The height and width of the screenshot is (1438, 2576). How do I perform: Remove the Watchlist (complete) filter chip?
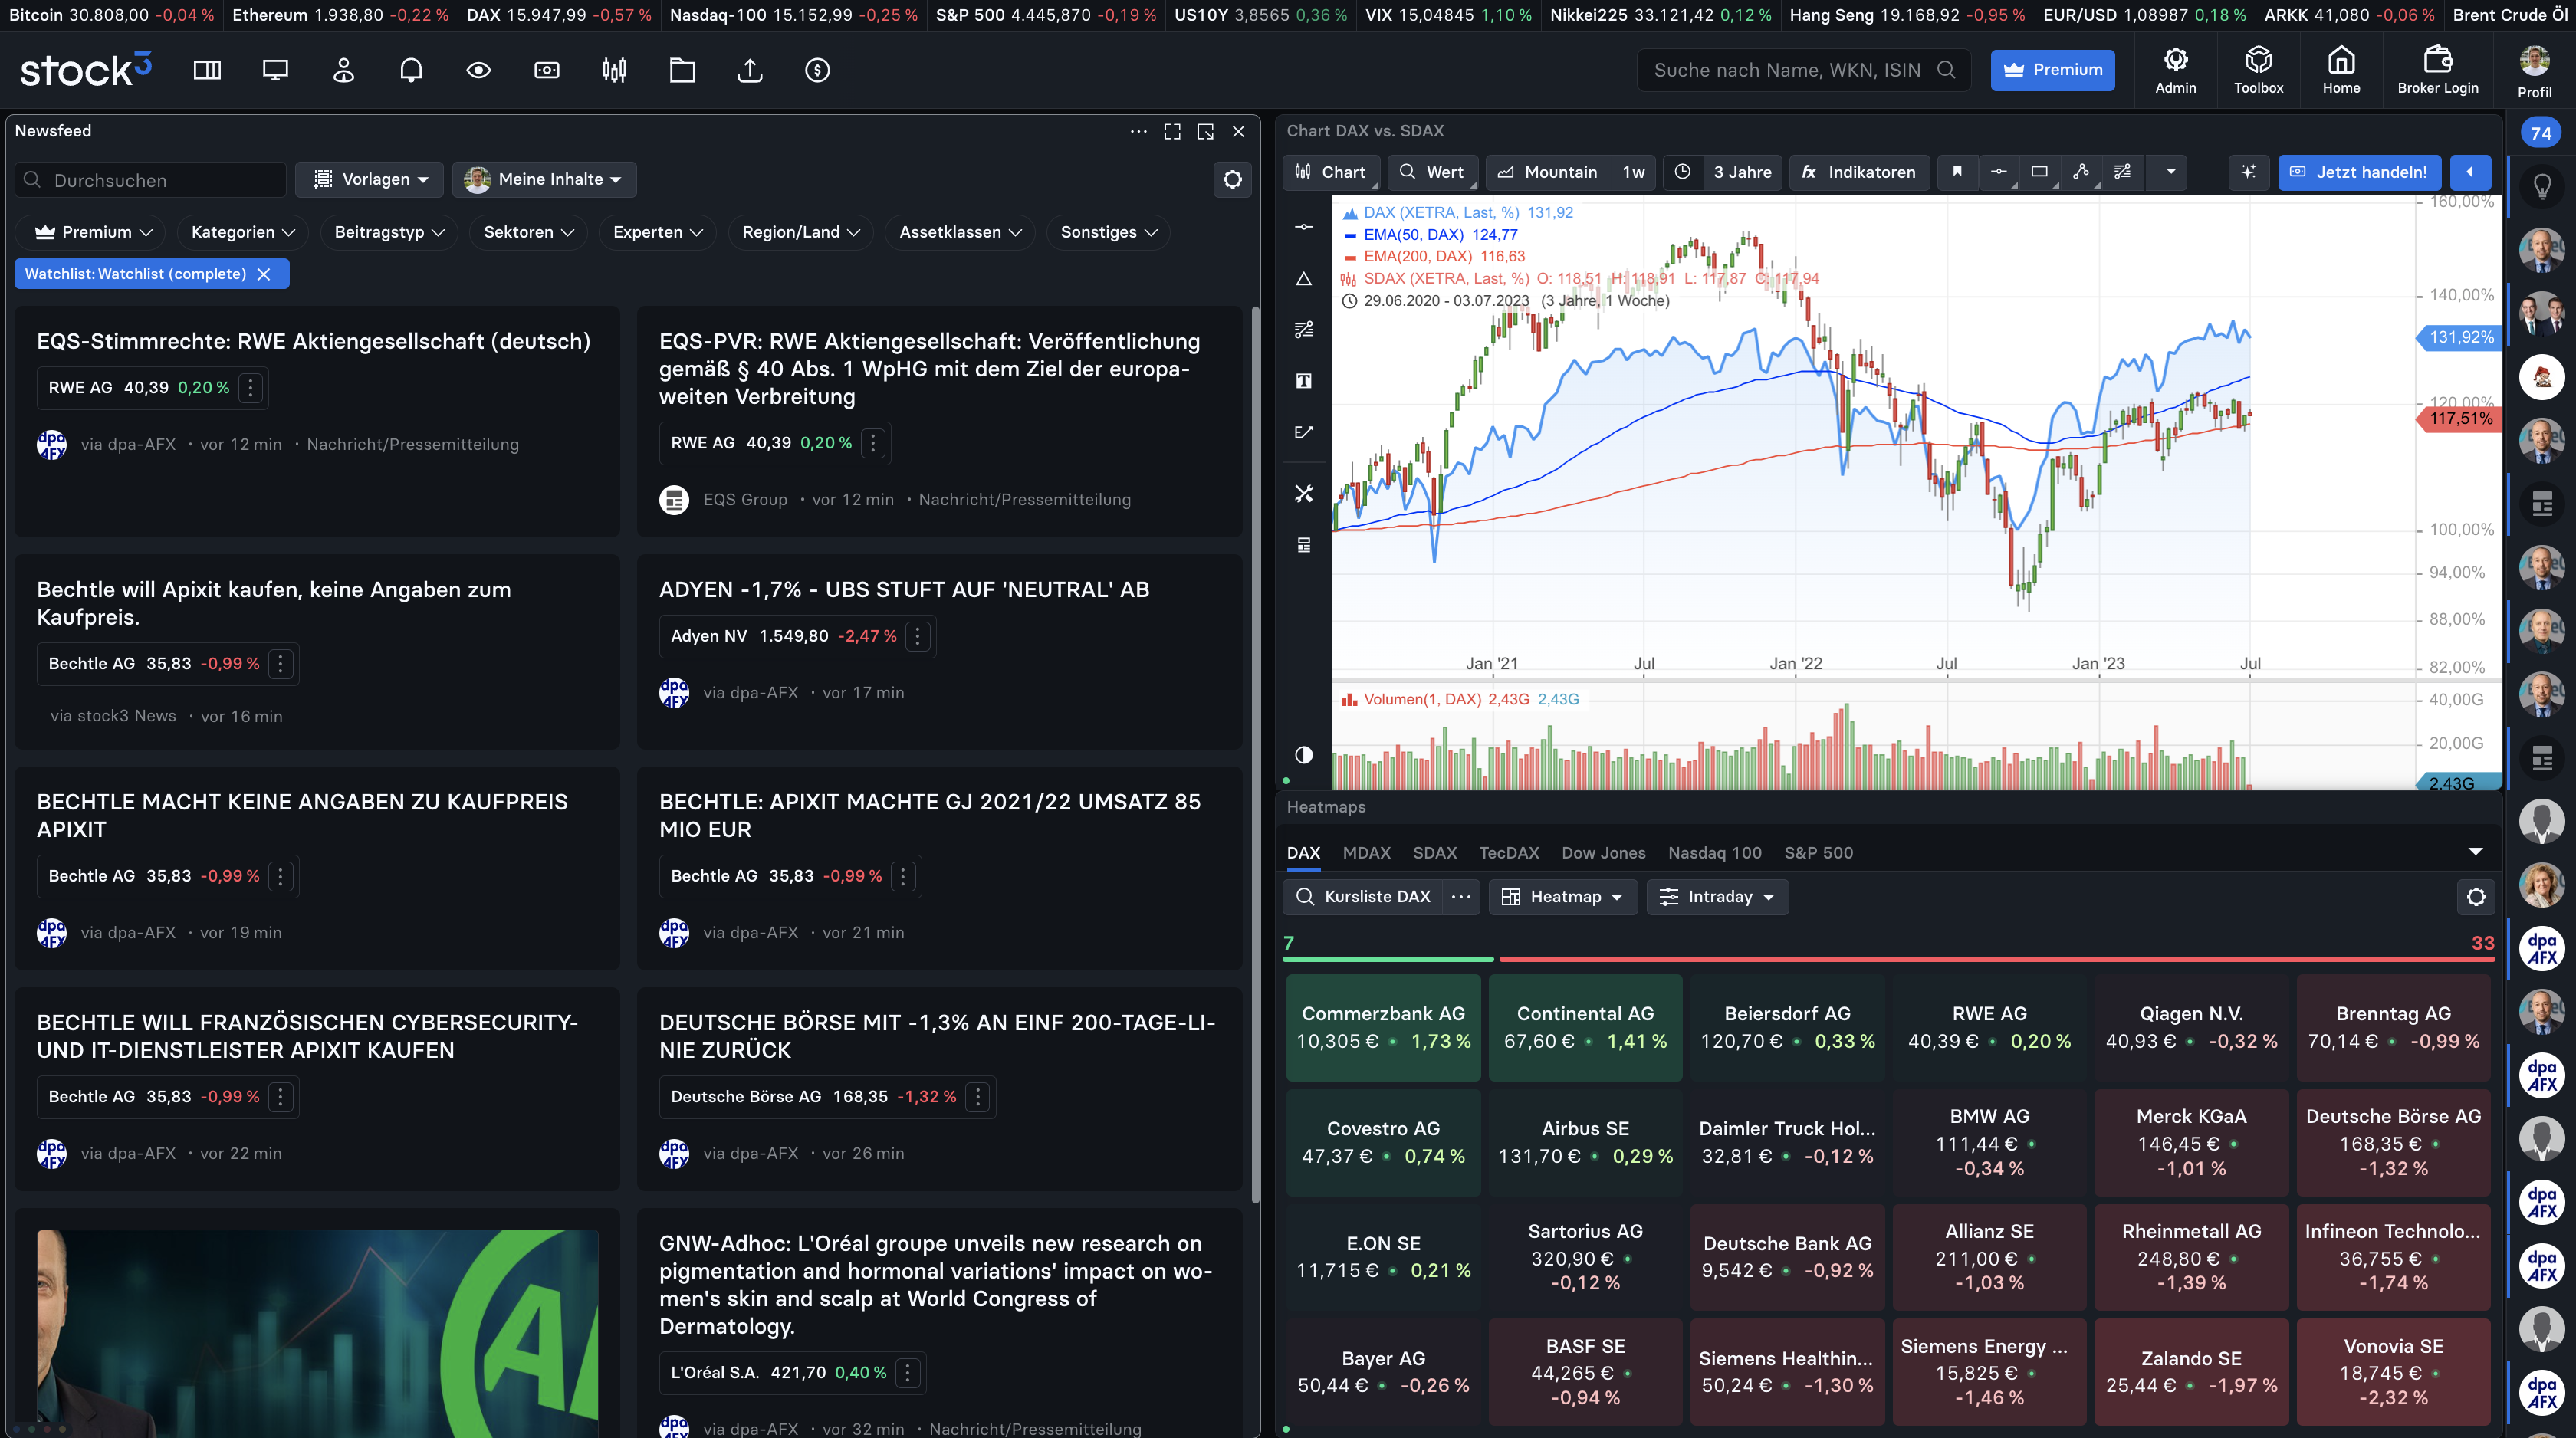tap(263, 274)
